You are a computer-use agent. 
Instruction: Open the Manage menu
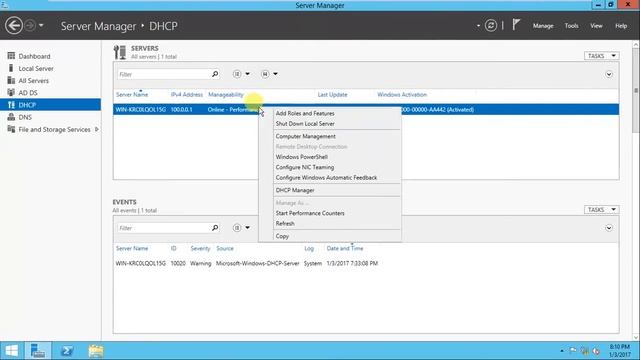543,26
